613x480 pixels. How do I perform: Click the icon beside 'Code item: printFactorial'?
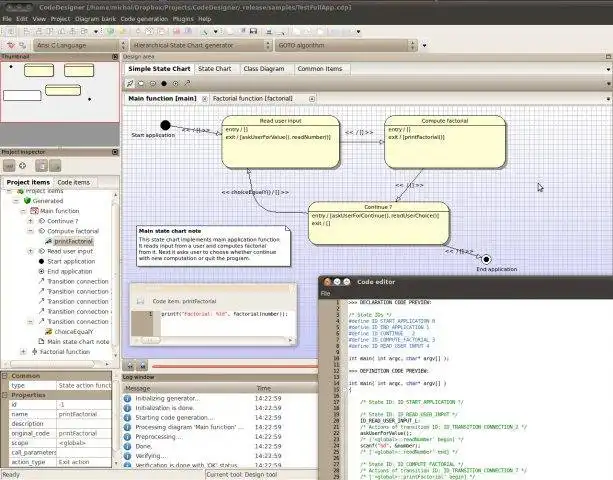point(140,301)
